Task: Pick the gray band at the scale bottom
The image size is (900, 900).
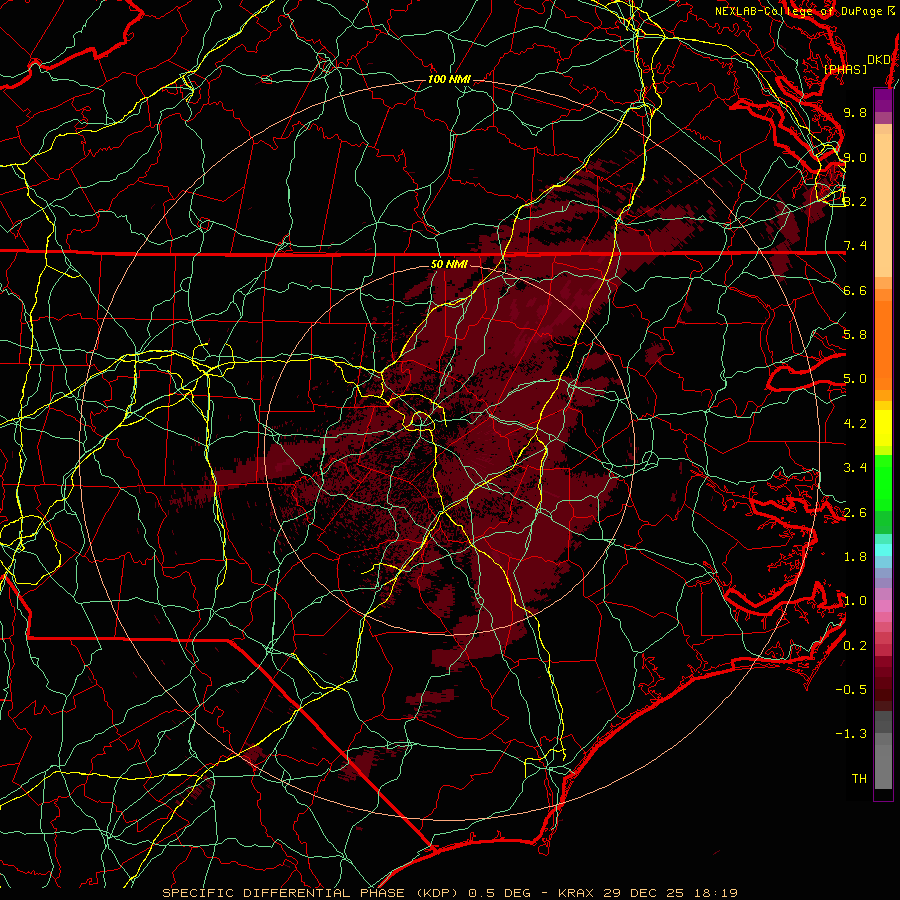Action: pyautogui.click(x=883, y=766)
